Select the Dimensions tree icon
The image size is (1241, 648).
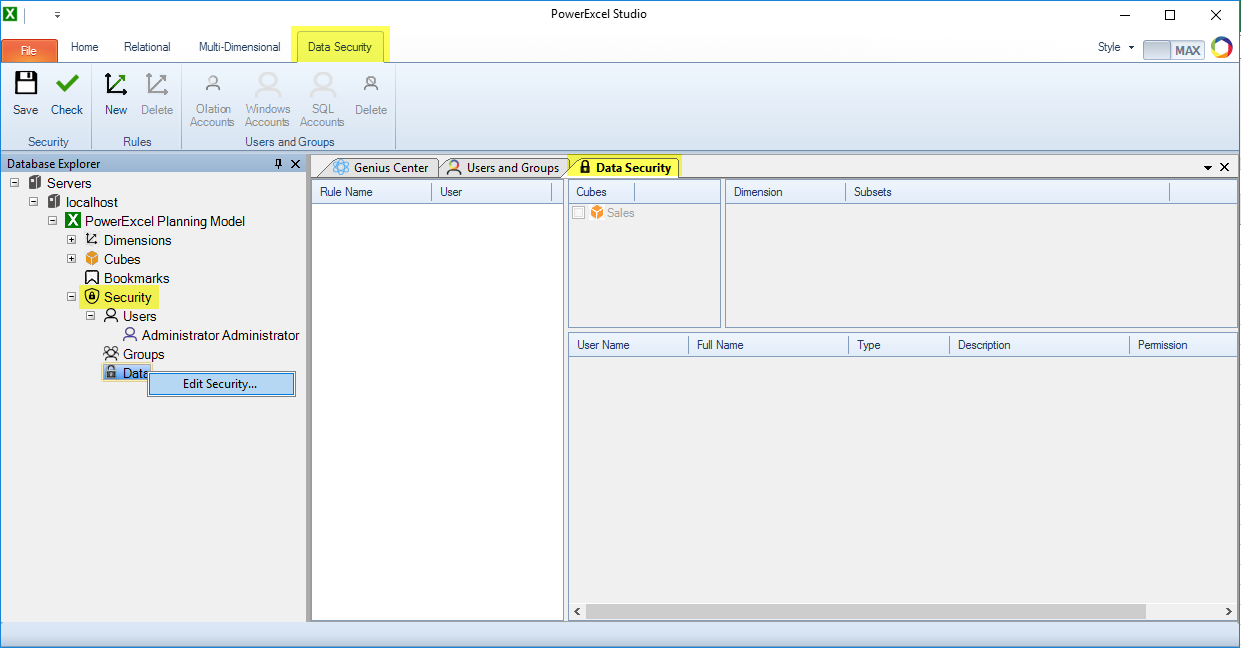(x=92, y=240)
